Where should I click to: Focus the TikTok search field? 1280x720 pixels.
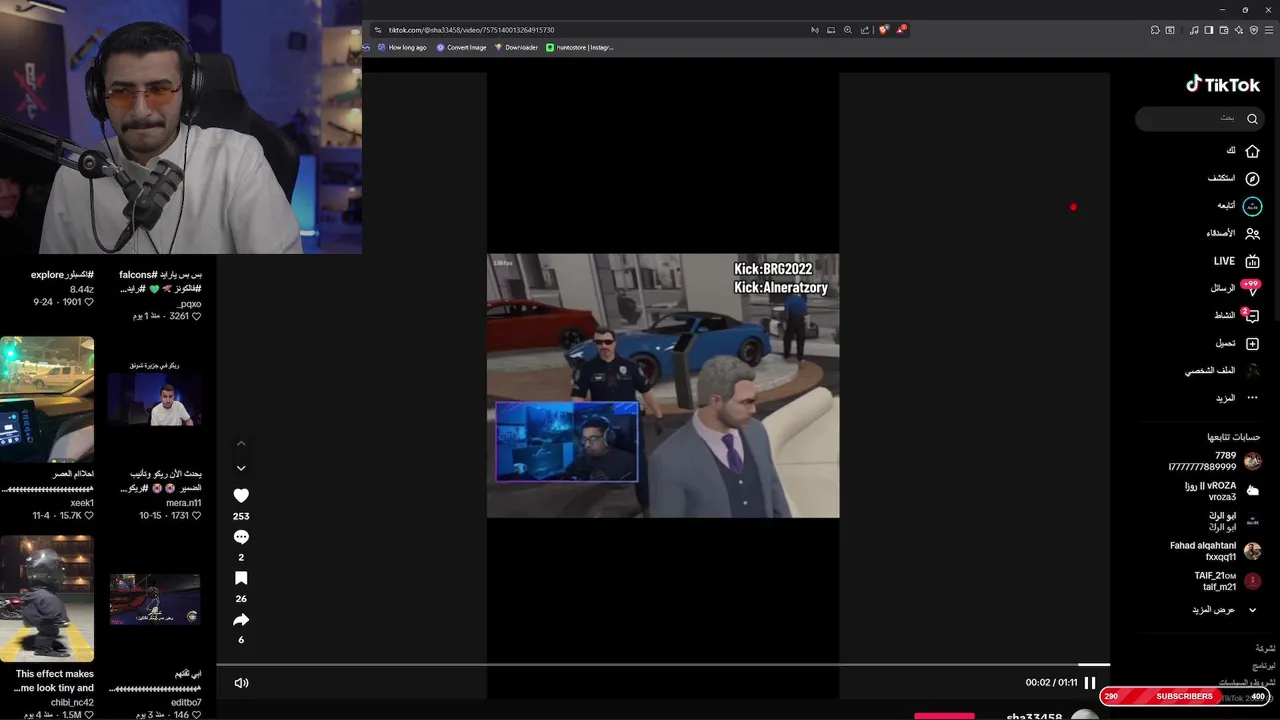[1199, 118]
